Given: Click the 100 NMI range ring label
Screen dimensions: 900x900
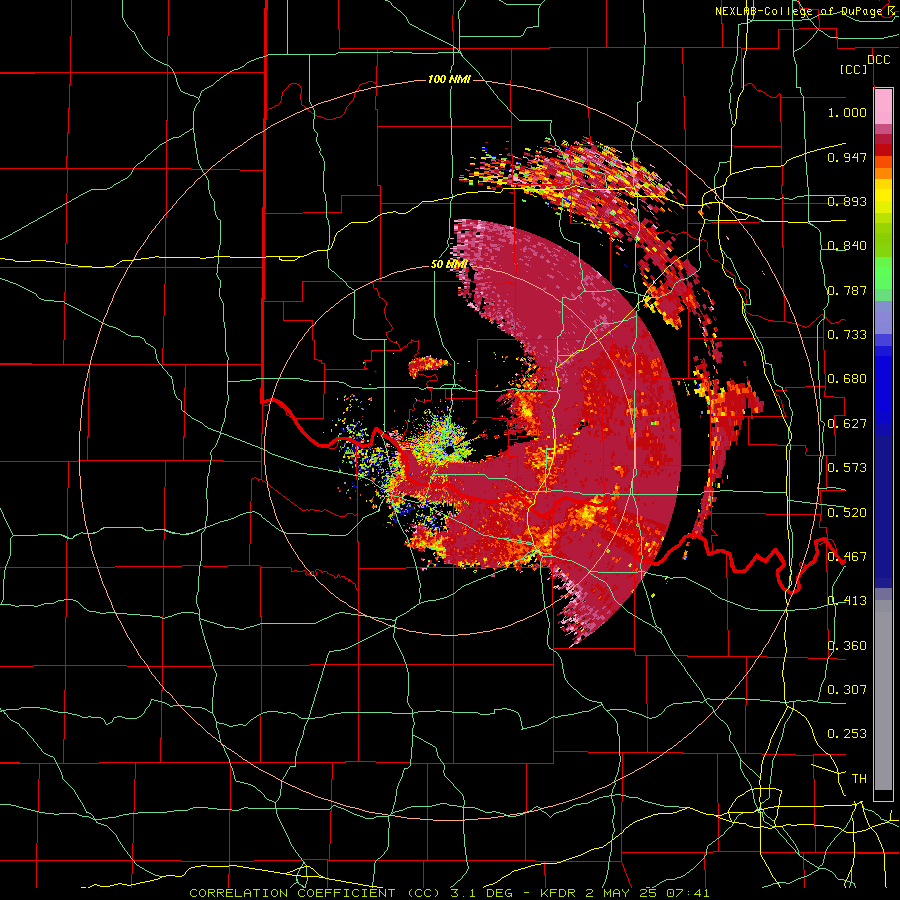Looking at the screenshot, I should coord(449,79).
